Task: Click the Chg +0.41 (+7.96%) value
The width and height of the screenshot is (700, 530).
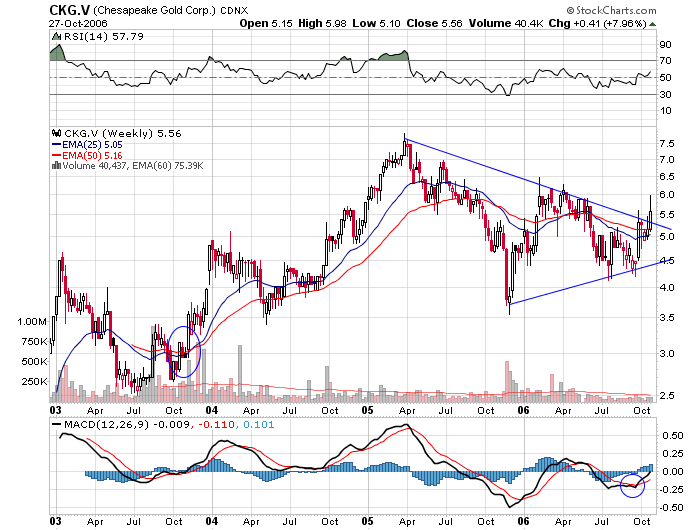Action: point(597,23)
